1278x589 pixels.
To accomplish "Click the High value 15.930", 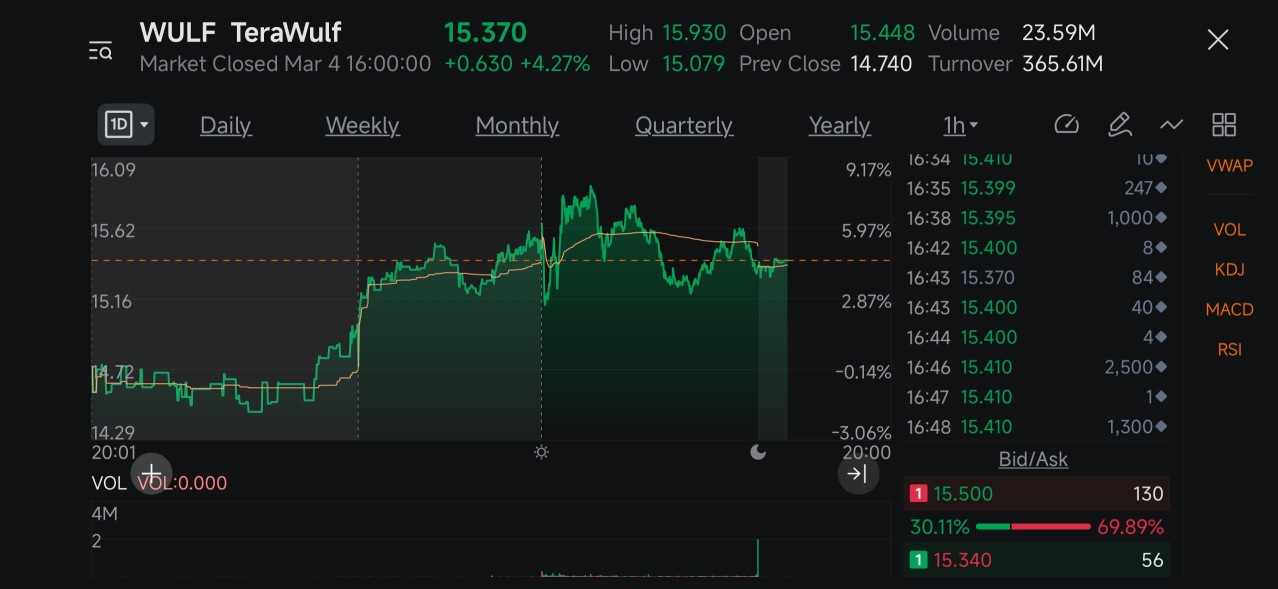I will coord(694,33).
